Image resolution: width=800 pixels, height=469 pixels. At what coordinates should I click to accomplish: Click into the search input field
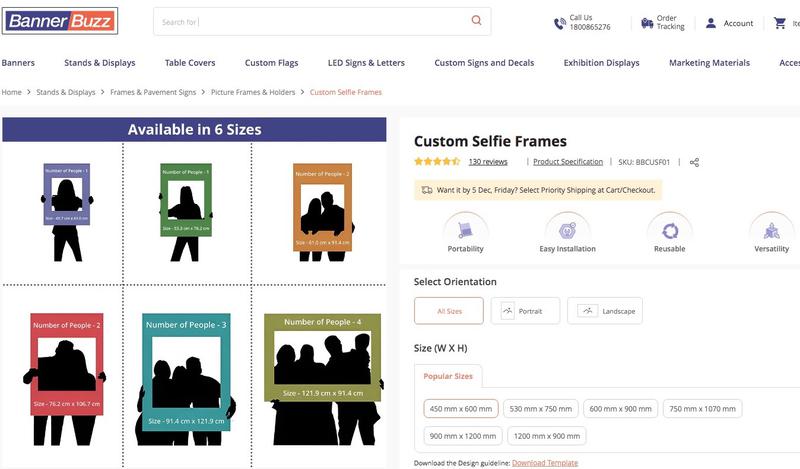tap(310, 21)
